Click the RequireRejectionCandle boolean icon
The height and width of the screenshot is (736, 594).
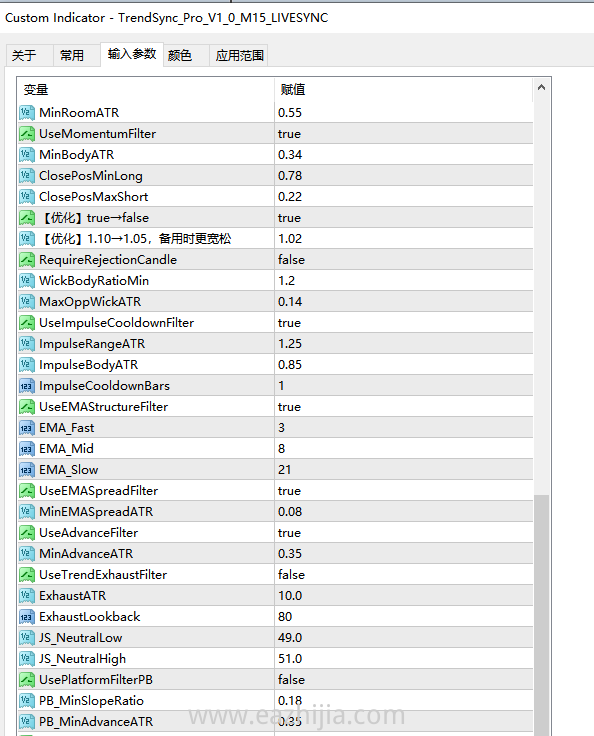[27, 260]
